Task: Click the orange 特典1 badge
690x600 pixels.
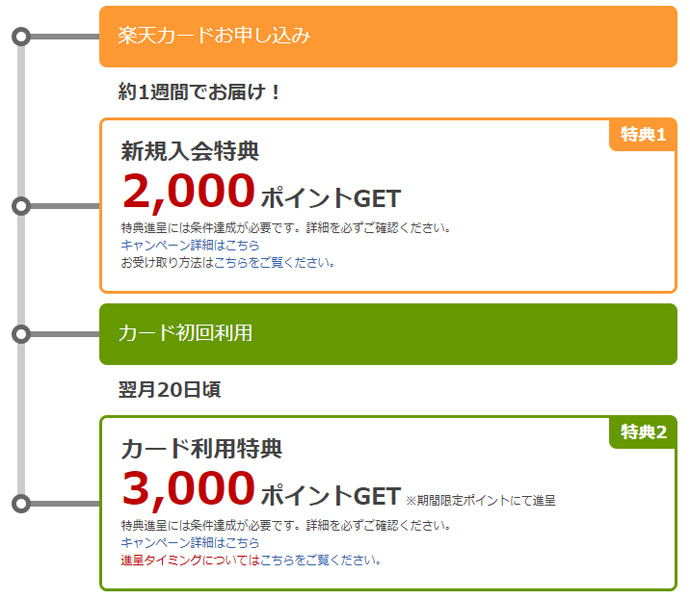Action: pyautogui.click(x=643, y=135)
